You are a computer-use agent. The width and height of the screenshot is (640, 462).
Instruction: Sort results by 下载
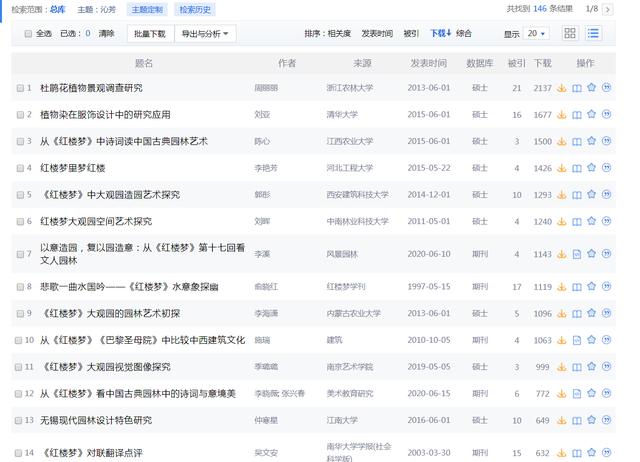point(441,33)
